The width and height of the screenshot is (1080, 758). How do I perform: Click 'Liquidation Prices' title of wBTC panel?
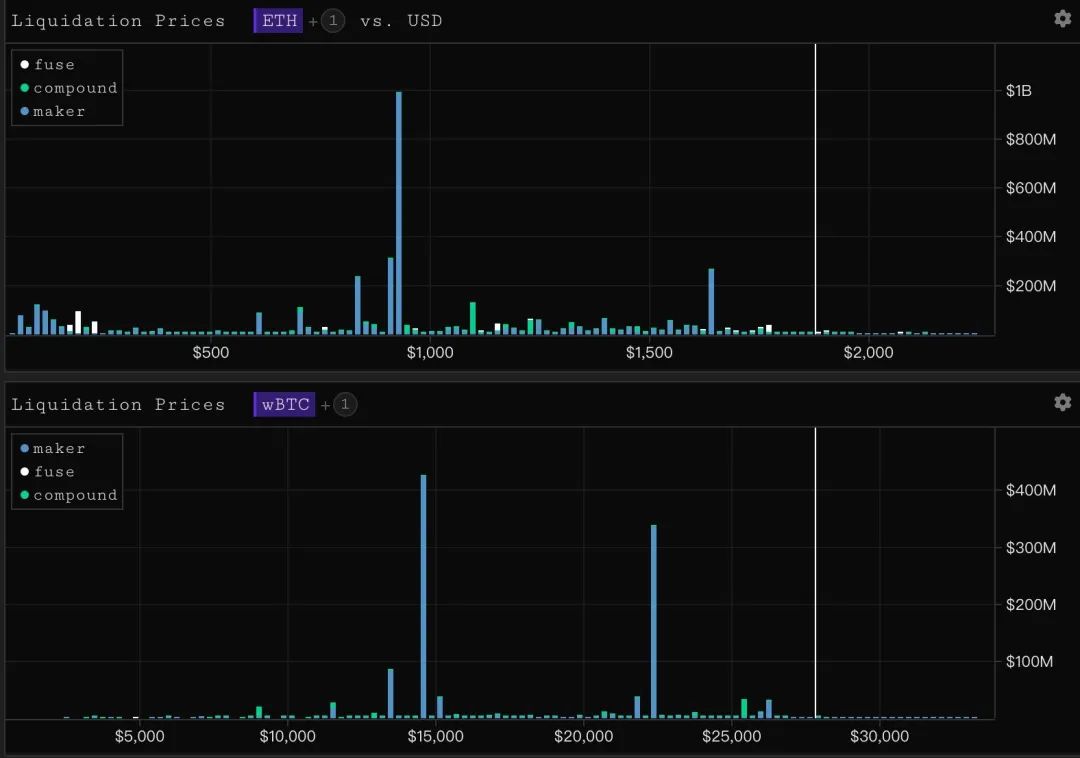point(118,404)
